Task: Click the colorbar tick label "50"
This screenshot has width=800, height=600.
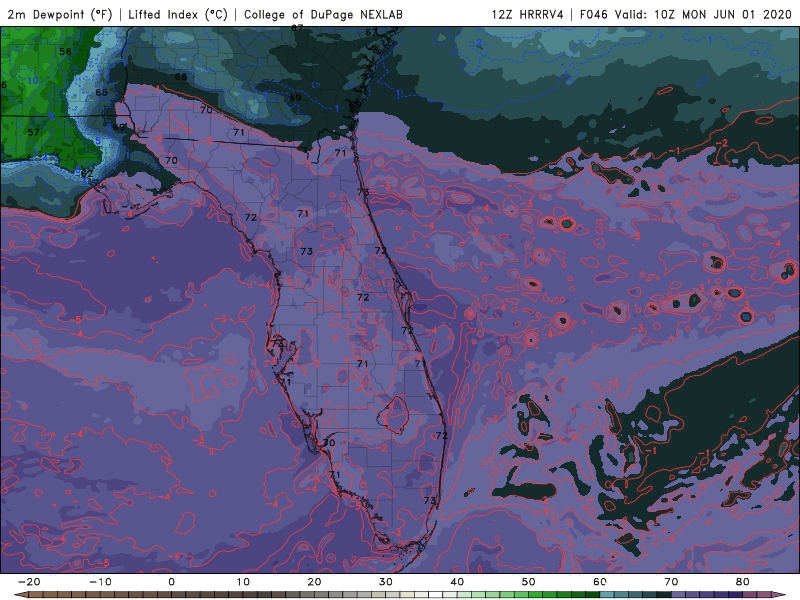Action: (x=529, y=582)
